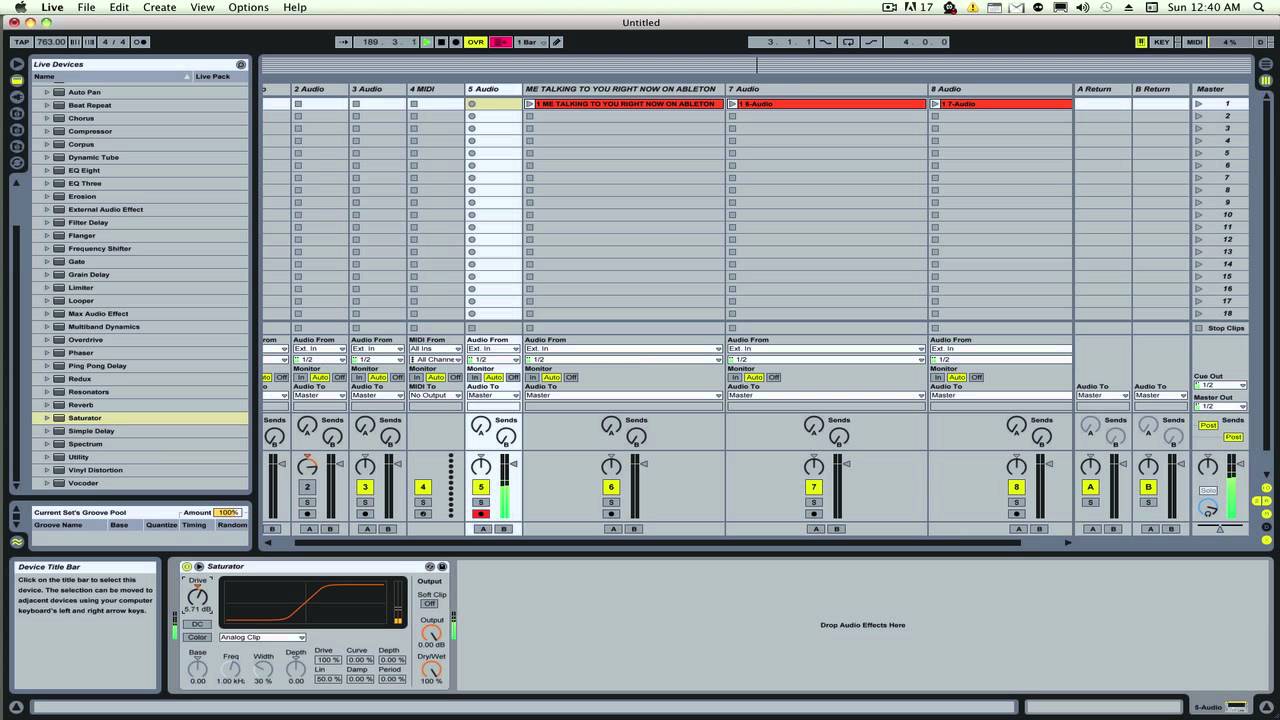Open the Edit menu
This screenshot has width=1280, height=720.
(119, 7)
